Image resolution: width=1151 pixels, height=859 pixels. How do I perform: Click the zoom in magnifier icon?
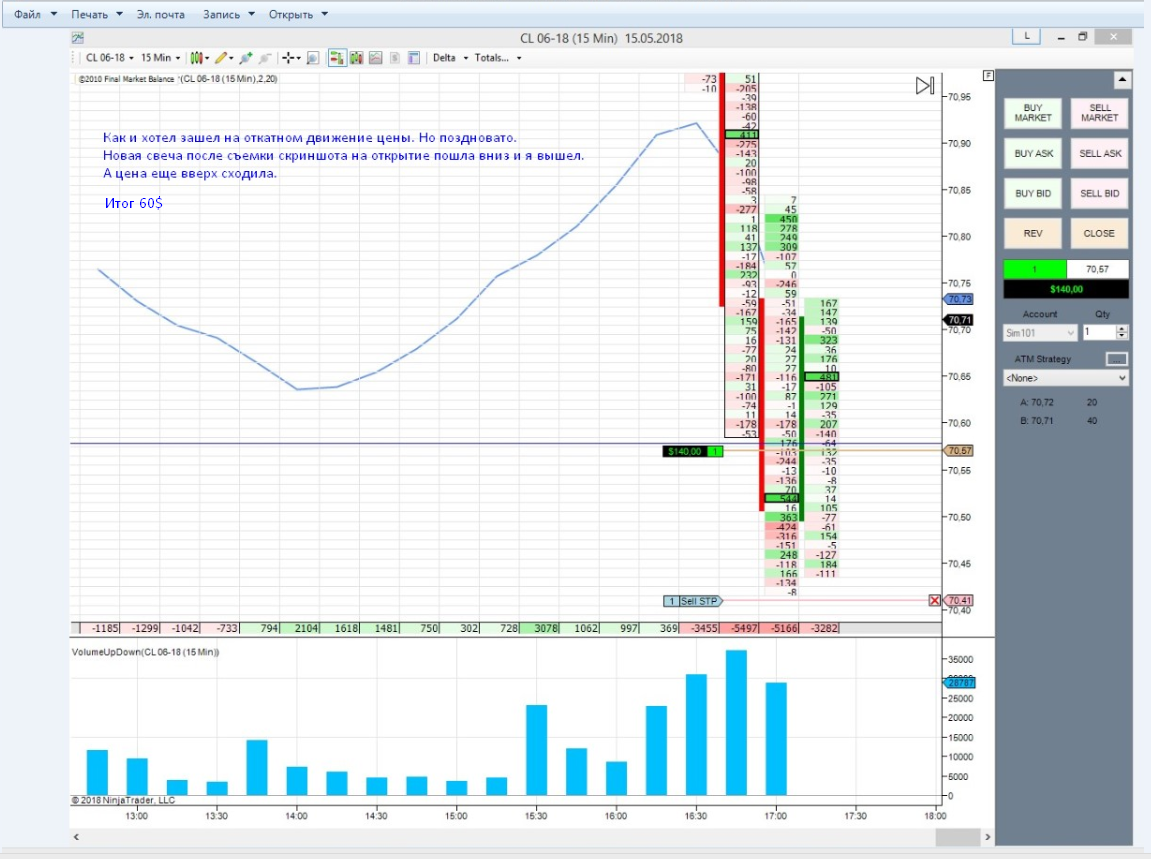click(x=246, y=58)
